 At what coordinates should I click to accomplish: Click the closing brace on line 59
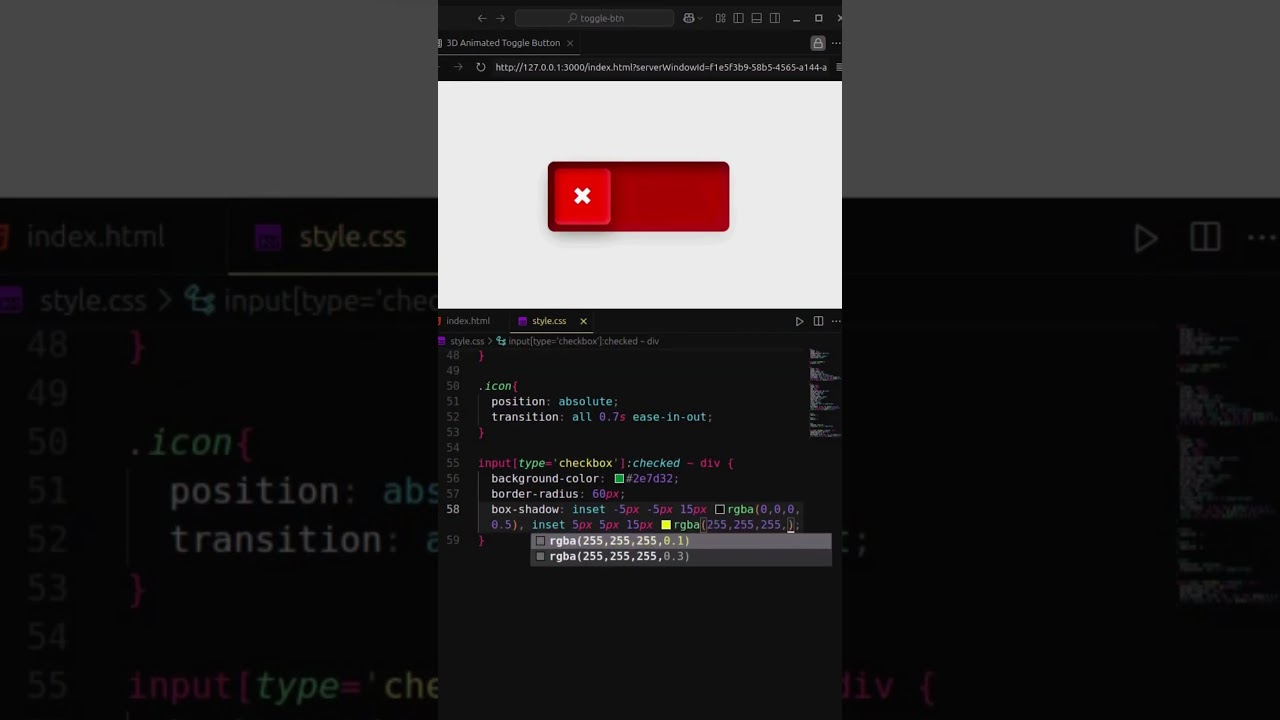pos(481,541)
